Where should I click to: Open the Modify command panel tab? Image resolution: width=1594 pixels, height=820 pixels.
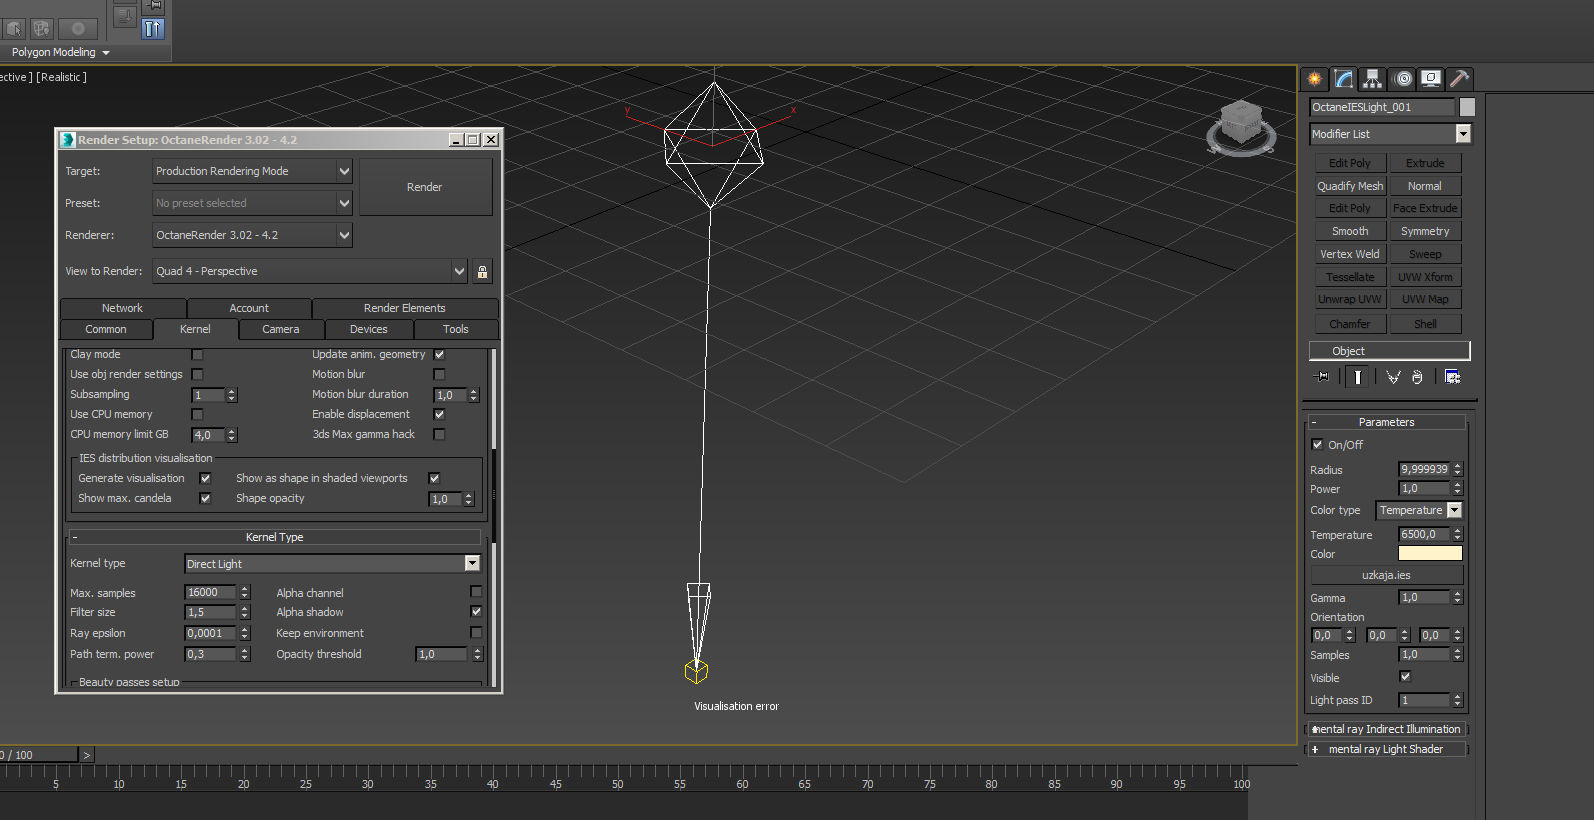coord(1344,79)
